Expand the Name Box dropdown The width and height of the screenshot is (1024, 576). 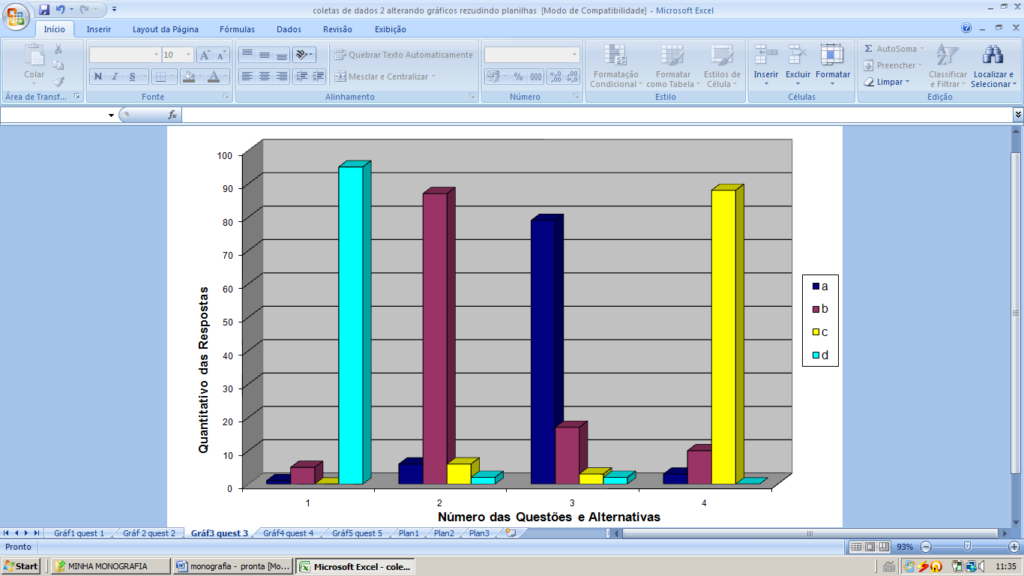pyautogui.click(x=111, y=115)
